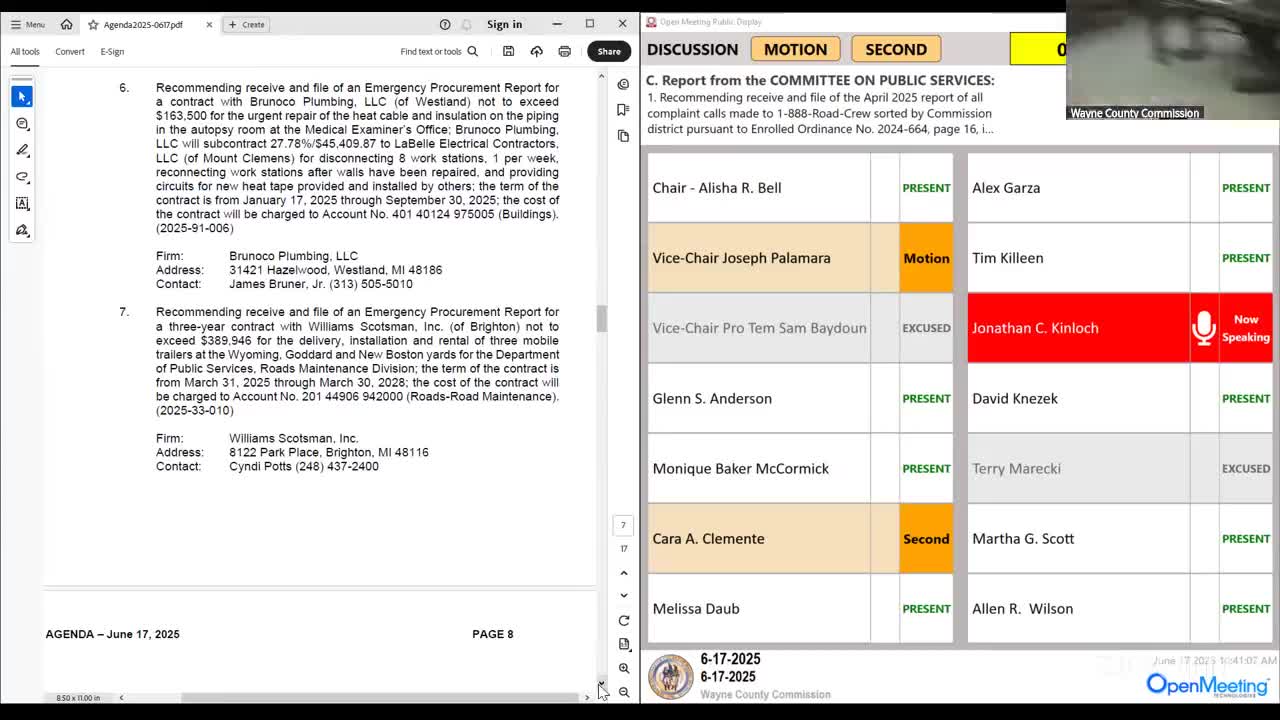
Task: Go to the previous page
Action: click(624, 573)
